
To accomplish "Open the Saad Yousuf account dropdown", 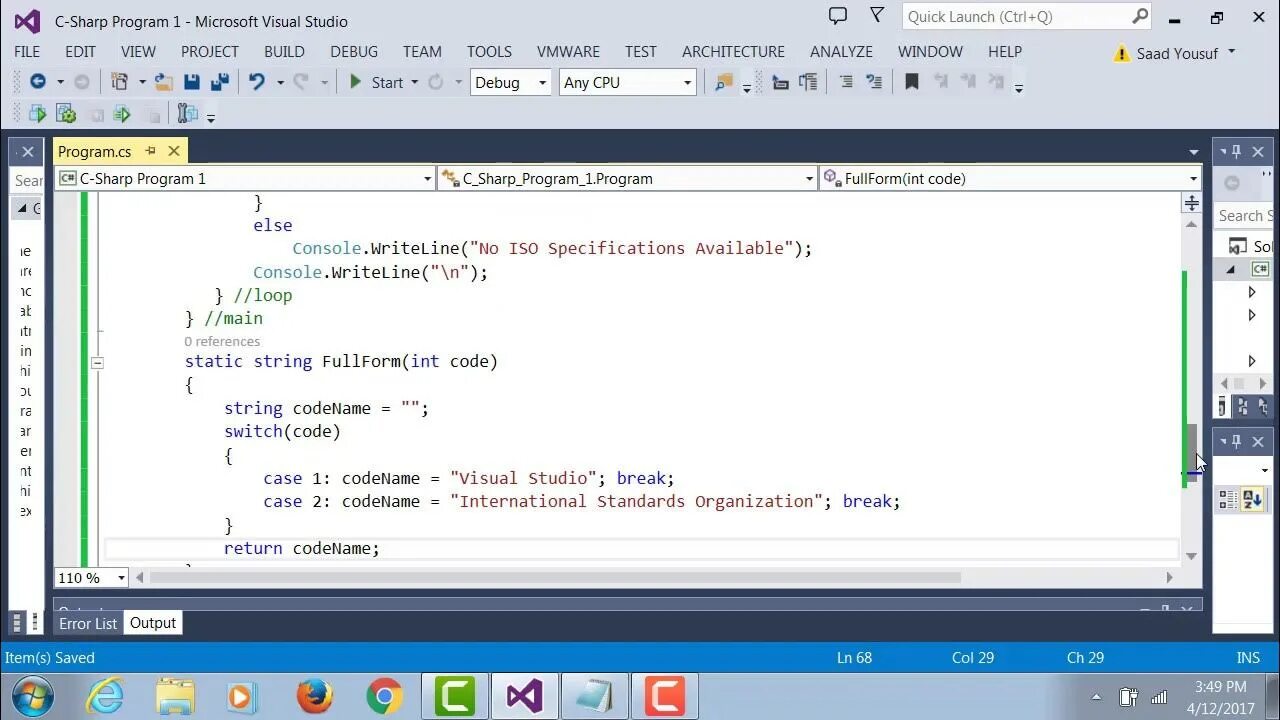I will point(1231,51).
